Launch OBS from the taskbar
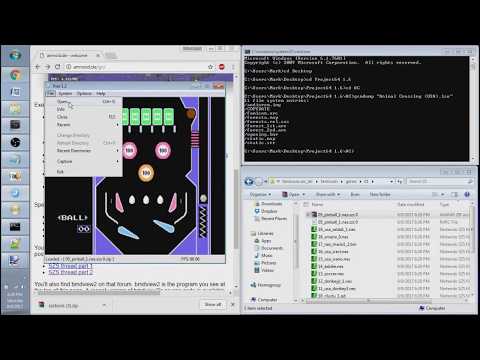 tap(15, 143)
